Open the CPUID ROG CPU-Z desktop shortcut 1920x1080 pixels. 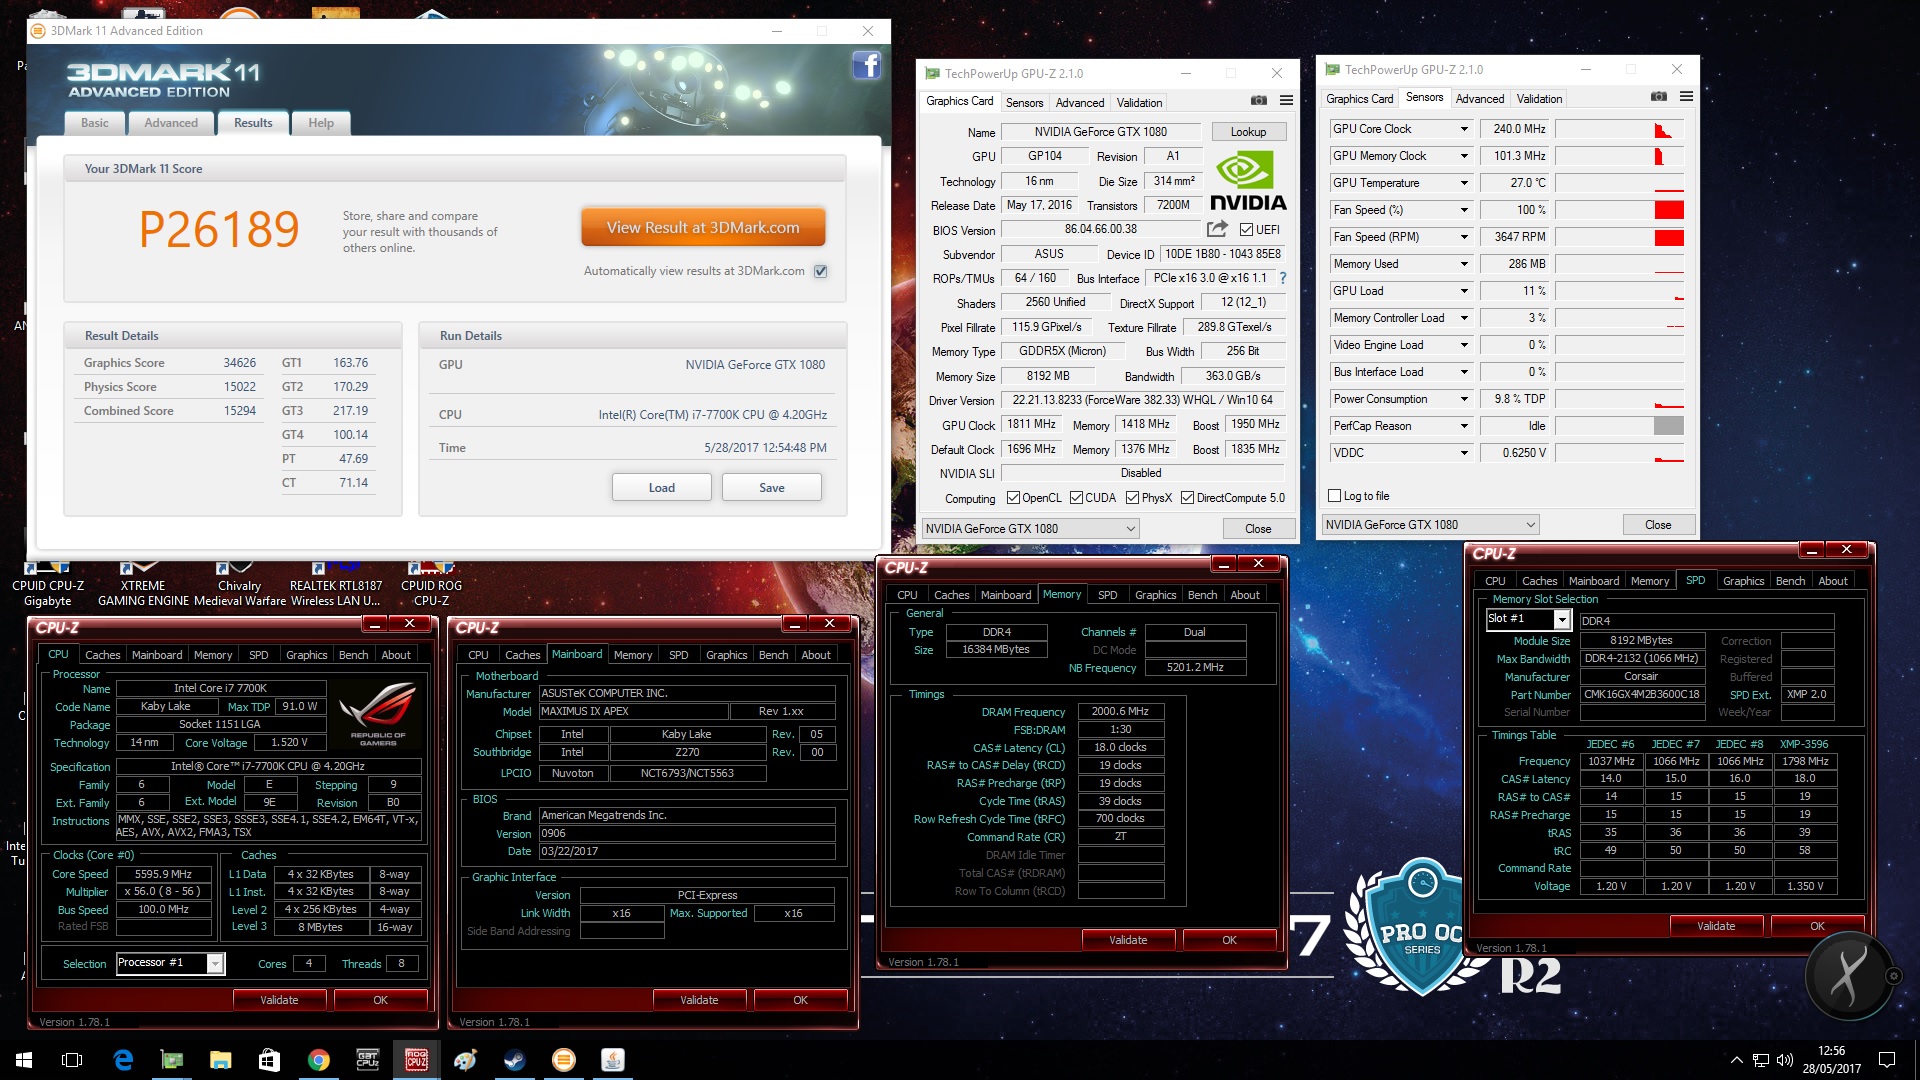coord(431,585)
